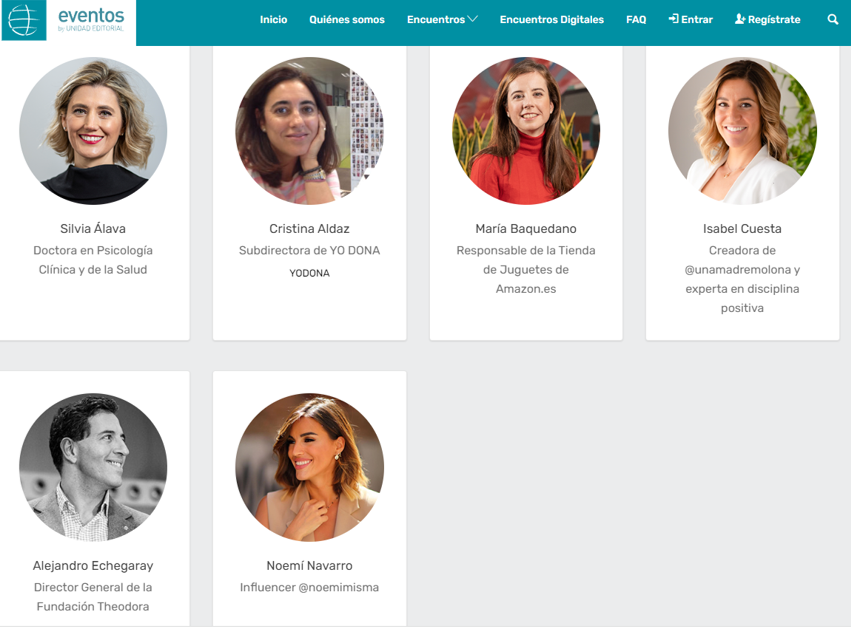Click the YODONA logo under Cristina Aldaz
This screenshot has height=628, width=851.
point(309,273)
